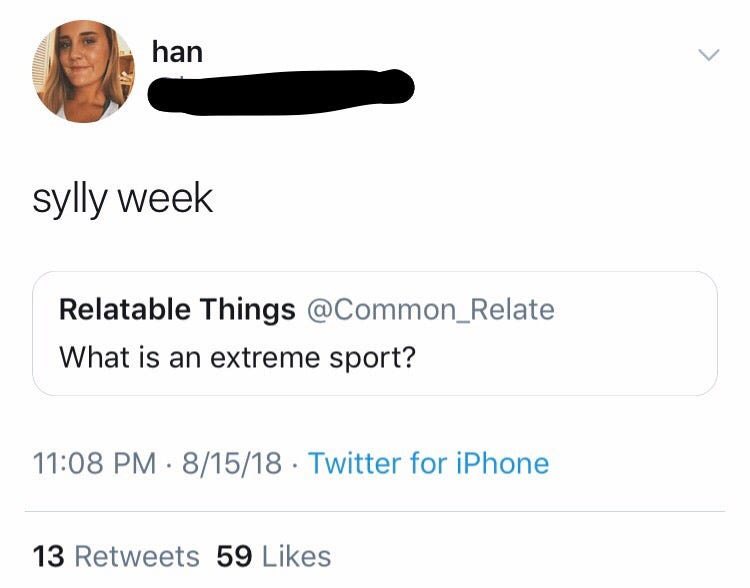Tap the word 'Retweets' label
The image size is (750, 588).
137,556
